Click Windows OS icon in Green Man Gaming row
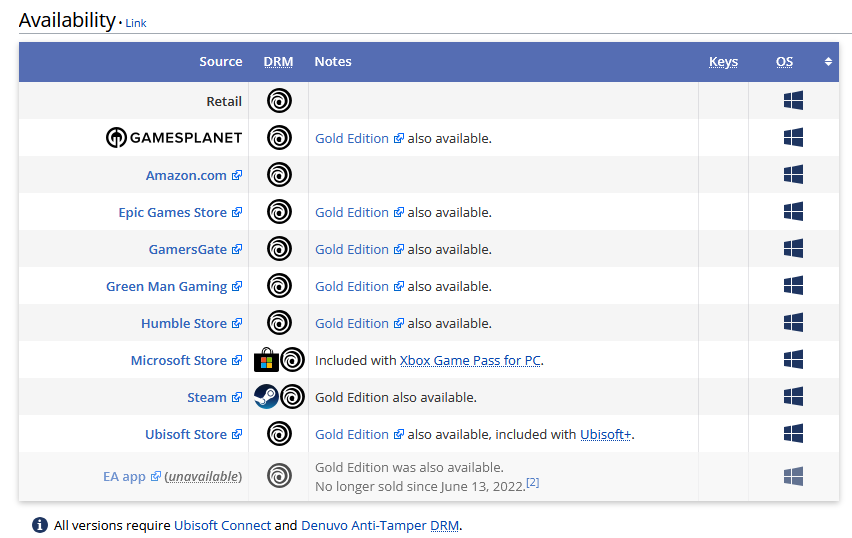The width and height of the screenshot is (852, 538). pos(793,285)
